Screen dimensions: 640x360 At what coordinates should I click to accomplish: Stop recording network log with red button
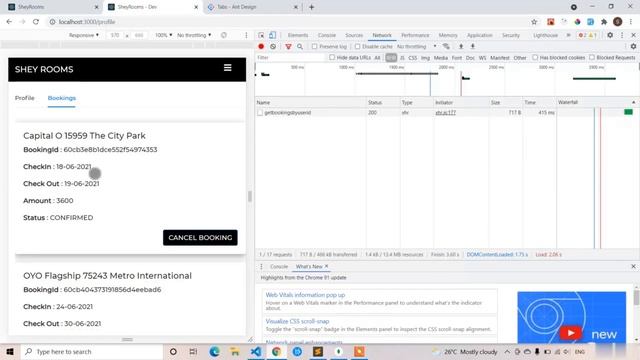coord(261,47)
